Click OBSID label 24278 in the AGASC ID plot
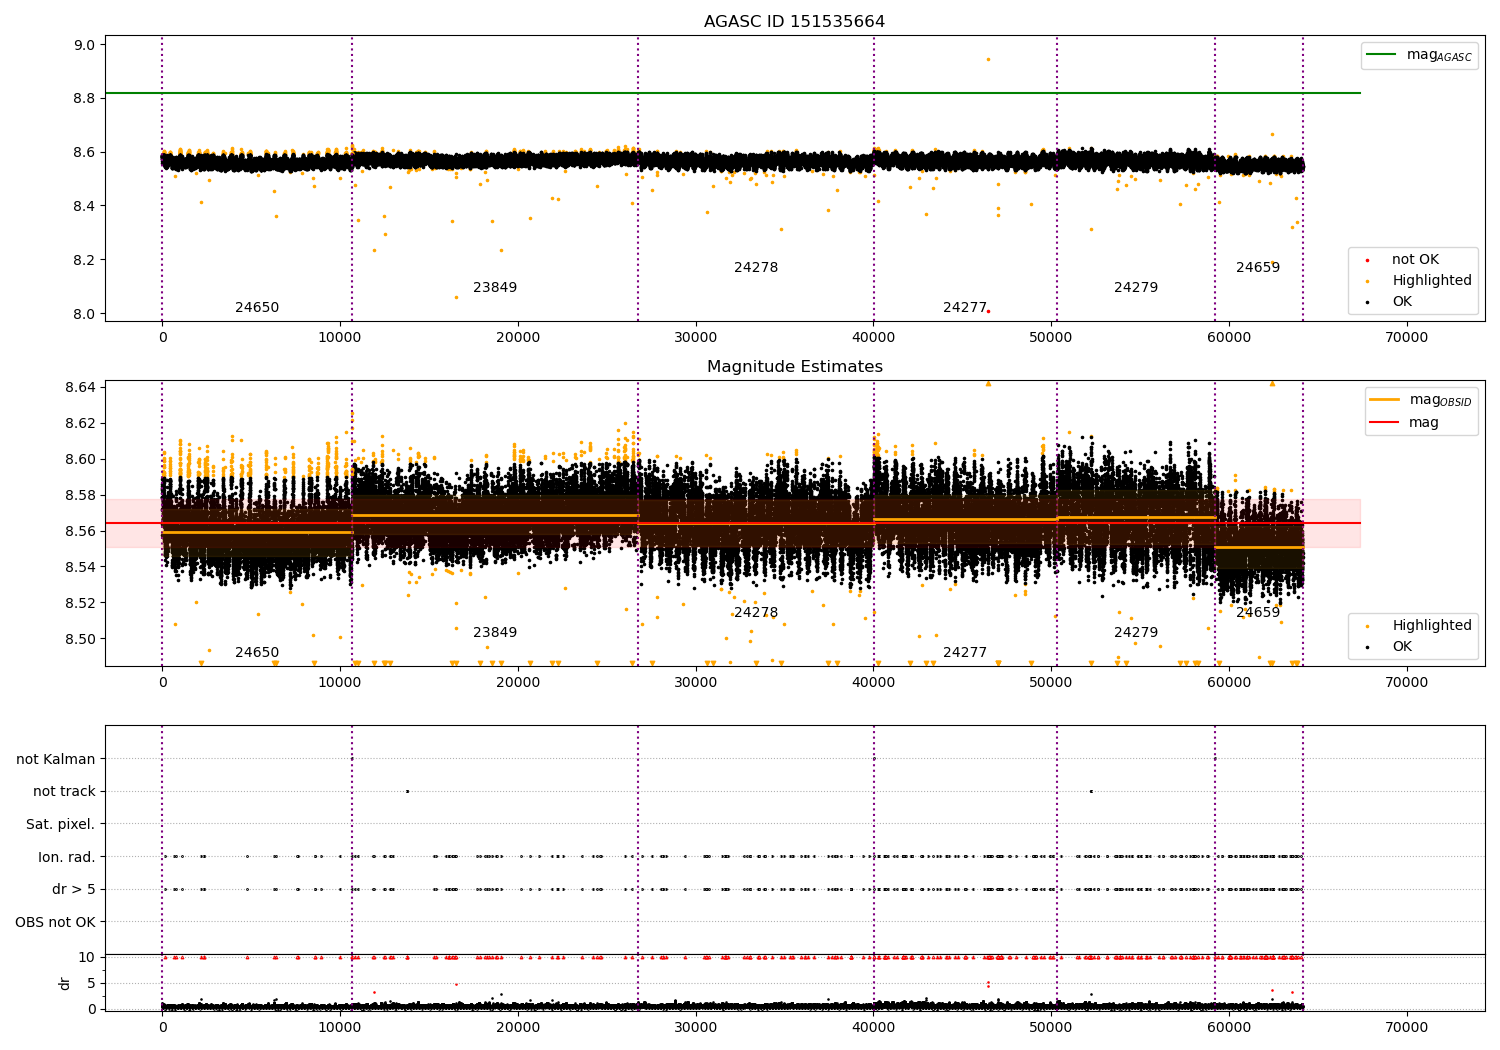The height and width of the screenshot is (1050, 1500). coord(756,268)
